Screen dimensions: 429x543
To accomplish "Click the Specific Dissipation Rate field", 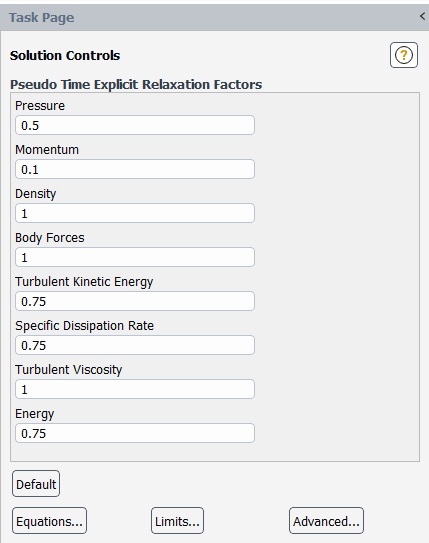I will point(135,345).
